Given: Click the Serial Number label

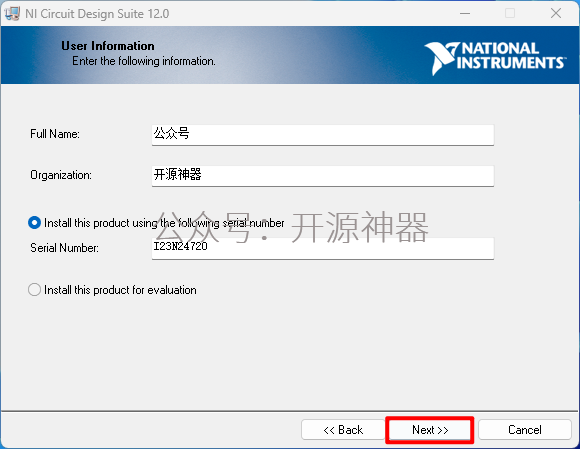Looking at the screenshot, I should (x=64, y=248).
